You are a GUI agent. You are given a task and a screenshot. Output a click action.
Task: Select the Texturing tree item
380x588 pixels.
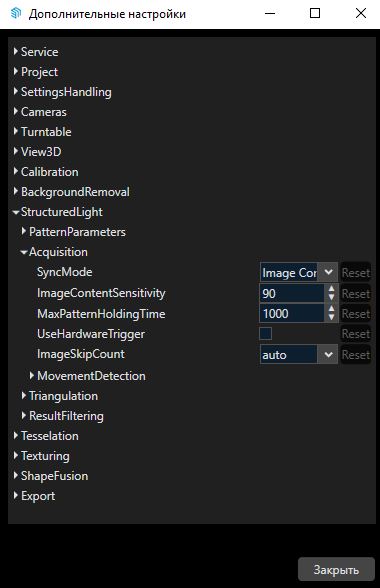point(45,456)
